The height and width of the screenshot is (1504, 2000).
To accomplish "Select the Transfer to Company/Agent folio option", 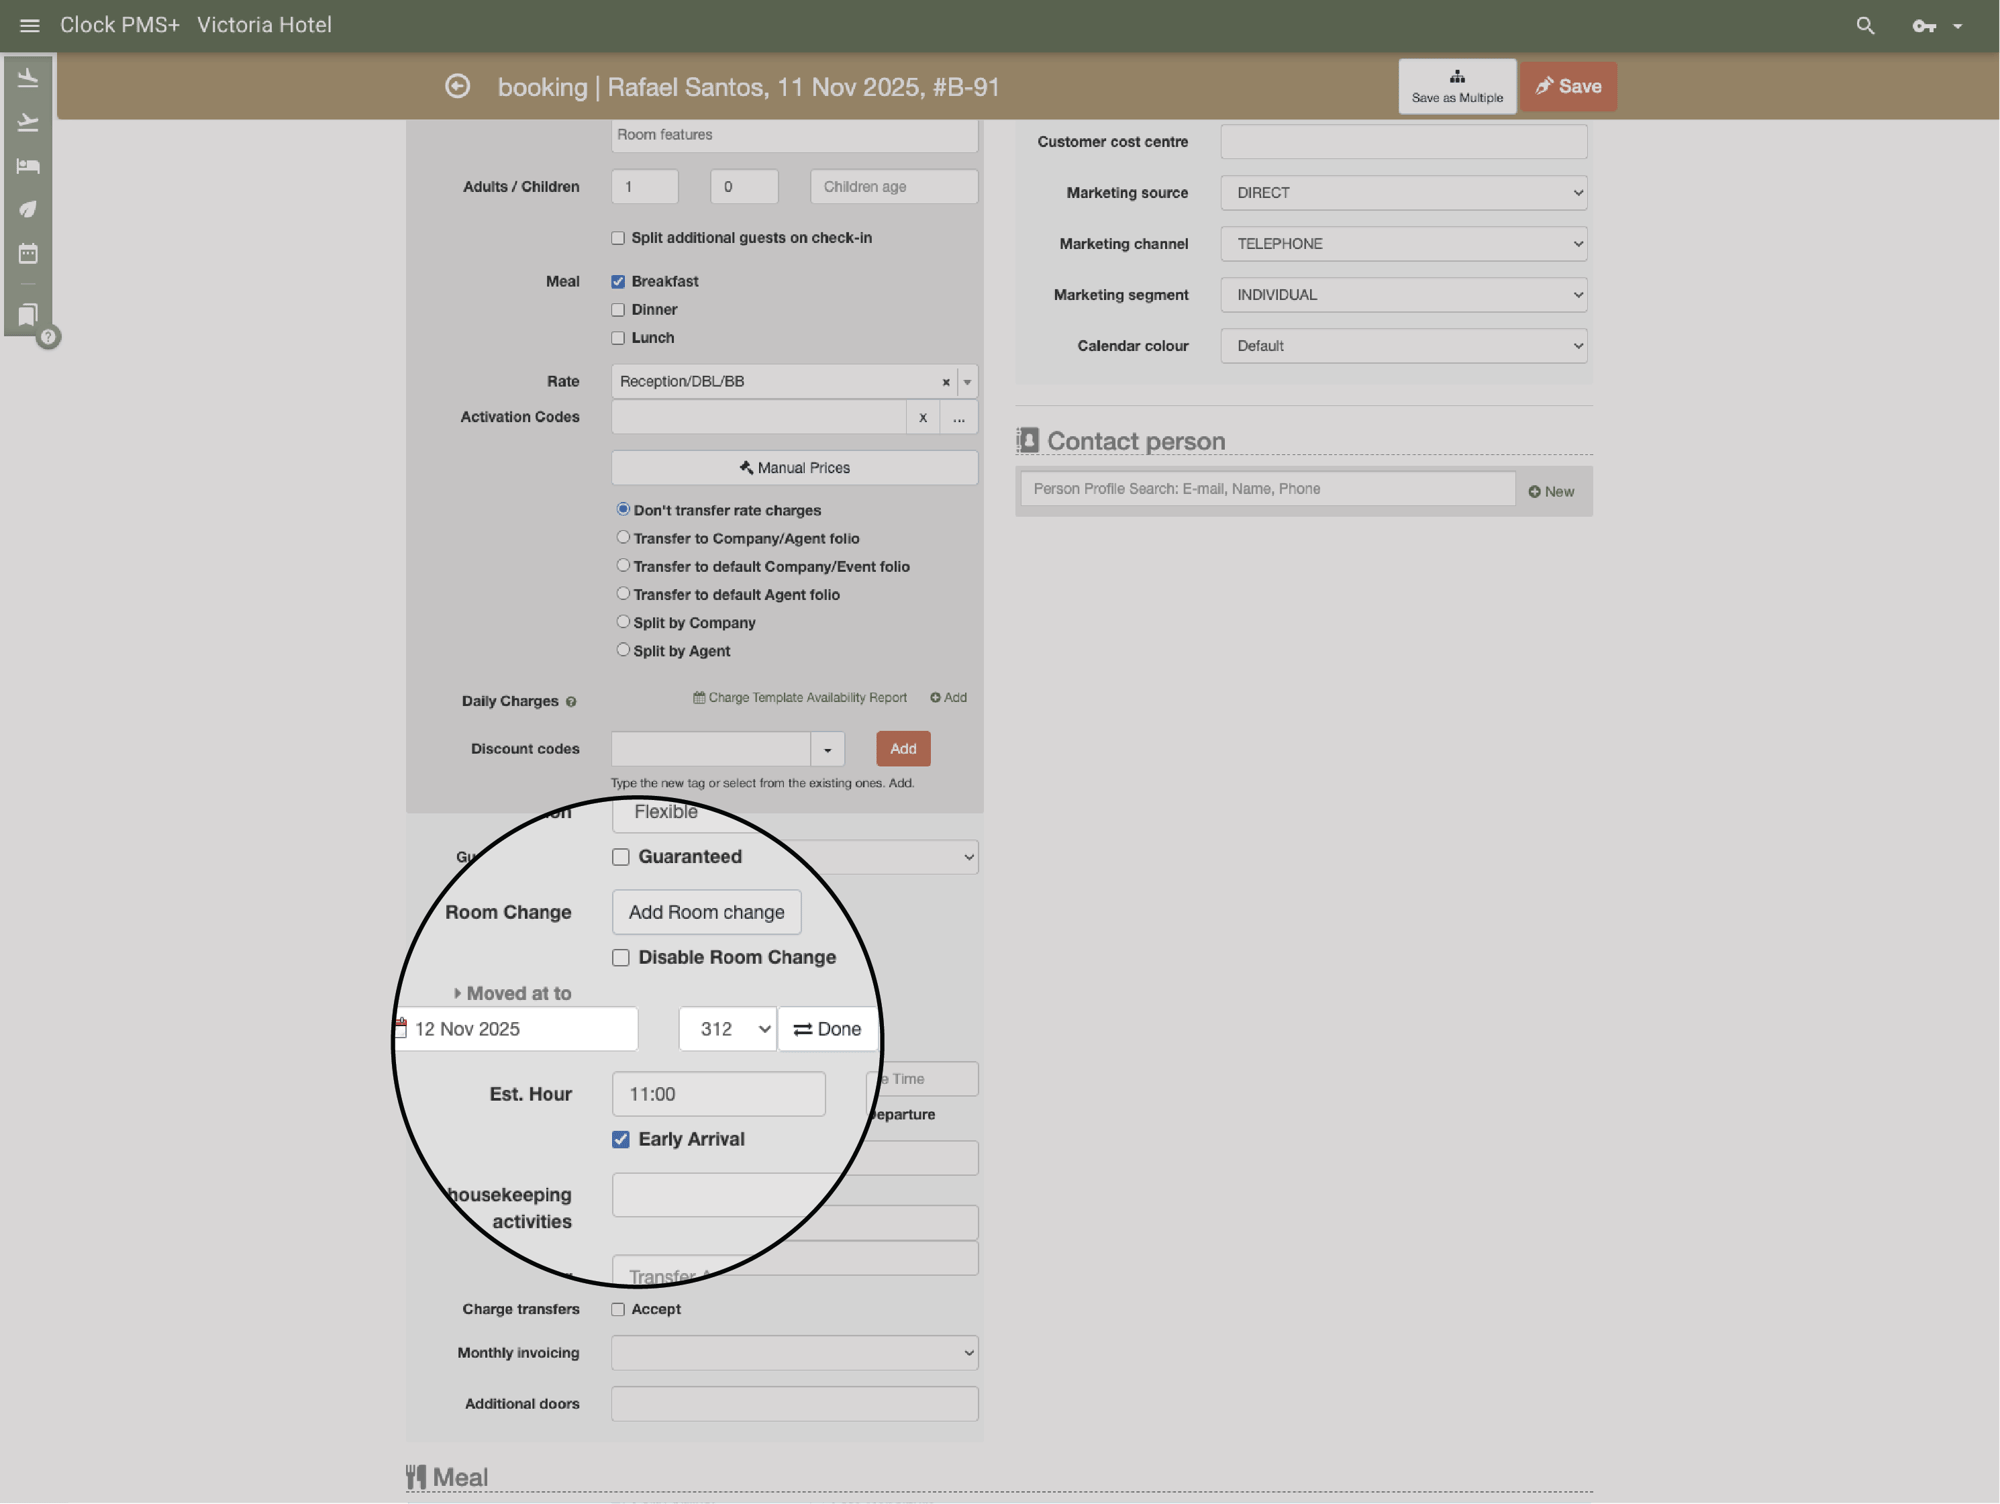I will pyautogui.click(x=623, y=537).
